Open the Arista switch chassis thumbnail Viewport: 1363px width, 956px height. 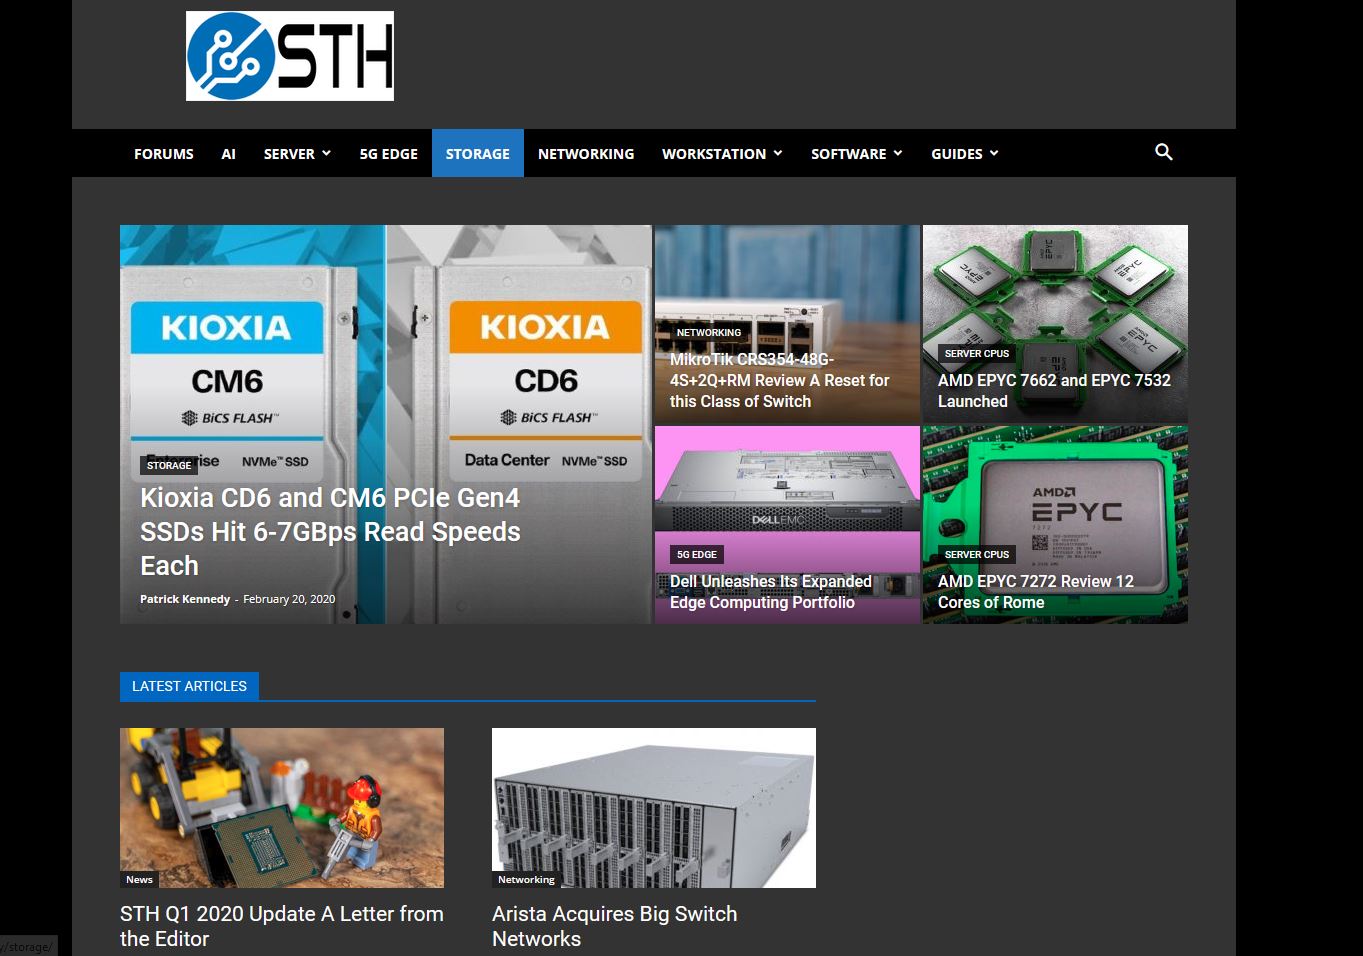[654, 808]
